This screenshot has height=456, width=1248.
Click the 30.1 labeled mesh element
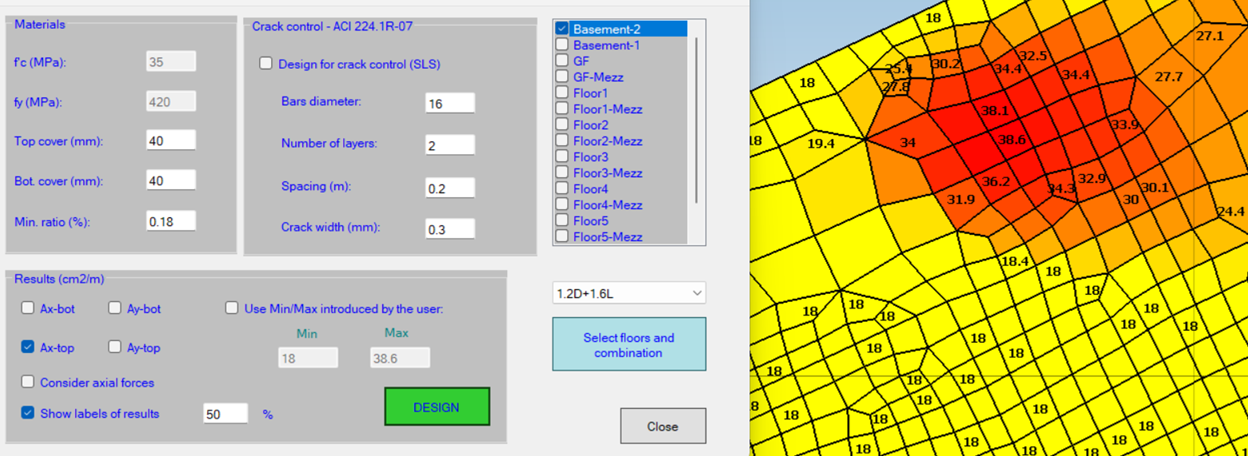point(1154,187)
